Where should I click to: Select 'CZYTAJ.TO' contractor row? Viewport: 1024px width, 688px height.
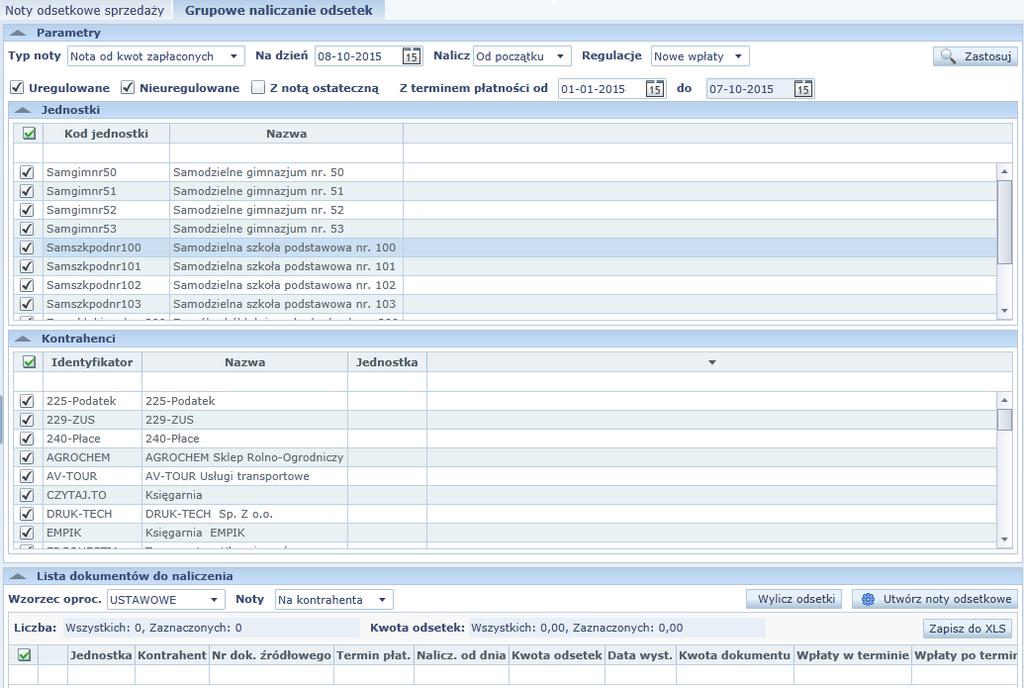505,495
